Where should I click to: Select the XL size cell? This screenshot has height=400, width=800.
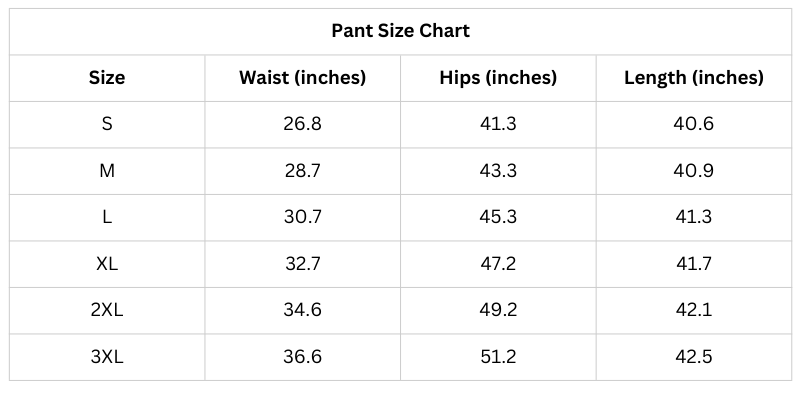pos(107,264)
